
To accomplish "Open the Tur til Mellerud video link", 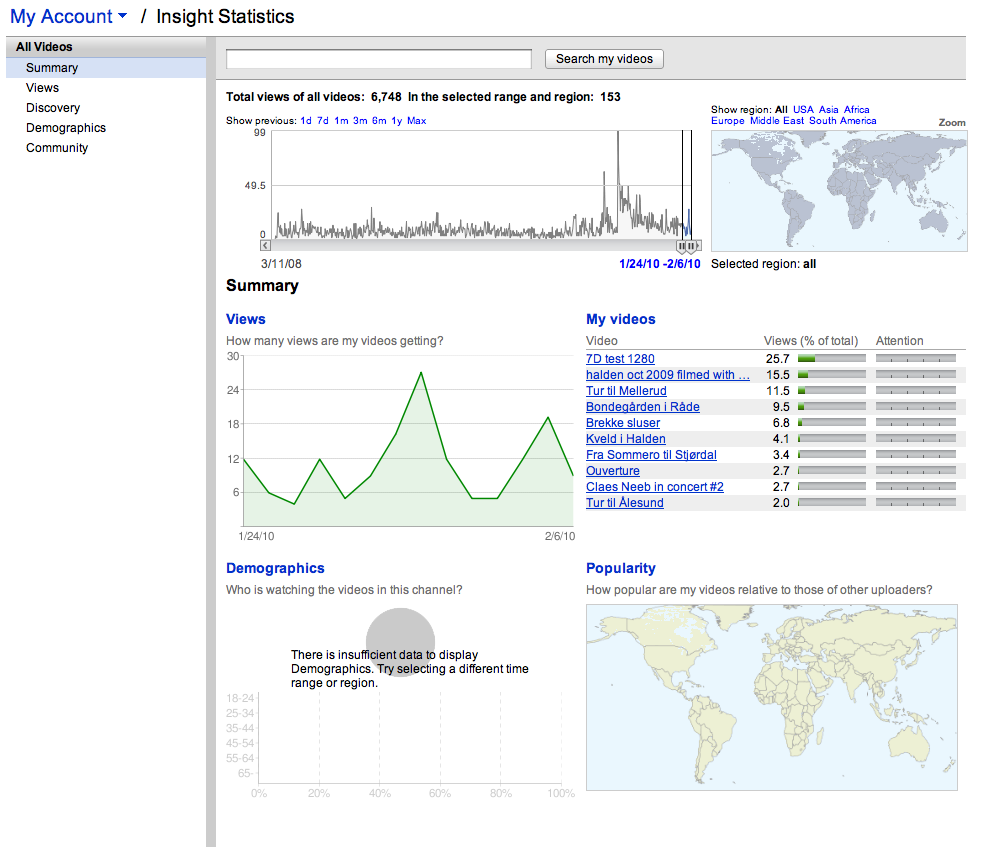I will (626, 391).
